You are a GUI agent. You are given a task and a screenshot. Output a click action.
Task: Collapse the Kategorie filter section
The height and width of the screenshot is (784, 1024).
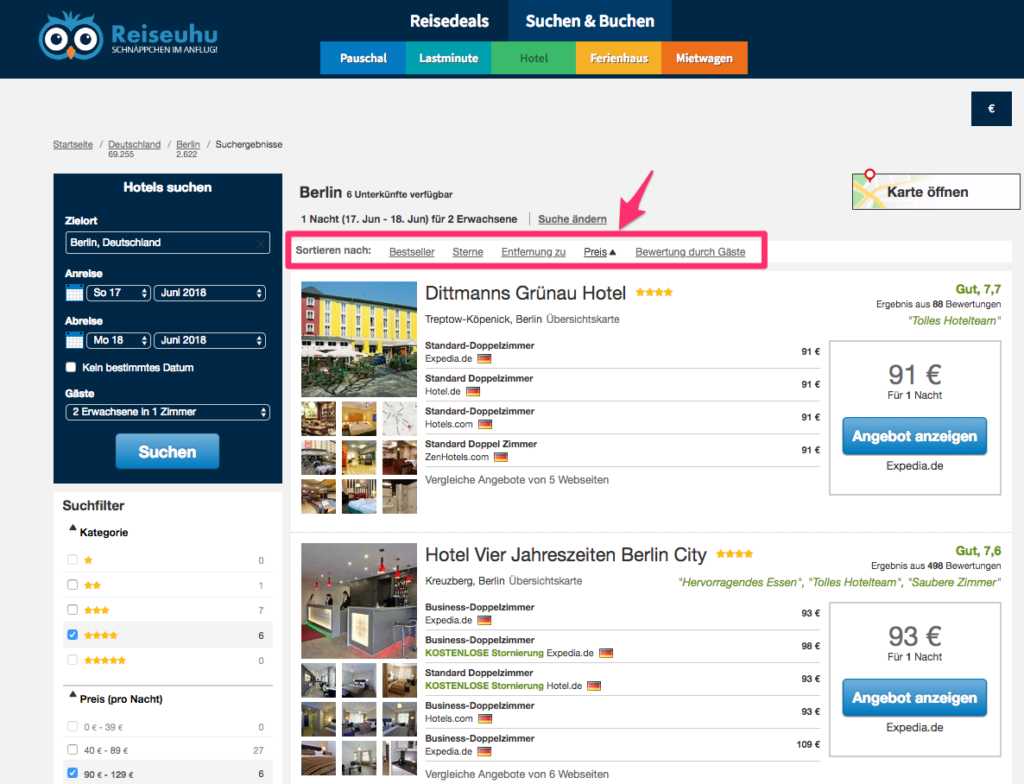coord(73,531)
